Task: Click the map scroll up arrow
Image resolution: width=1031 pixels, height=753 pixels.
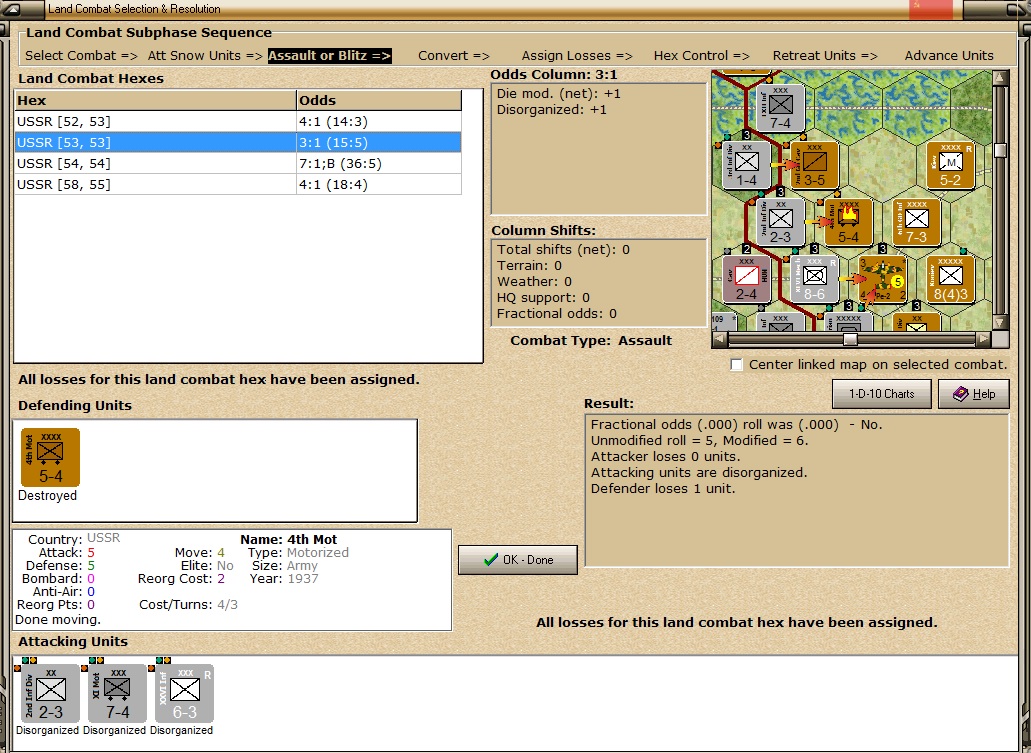Action: pyautogui.click(x=1000, y=78)
